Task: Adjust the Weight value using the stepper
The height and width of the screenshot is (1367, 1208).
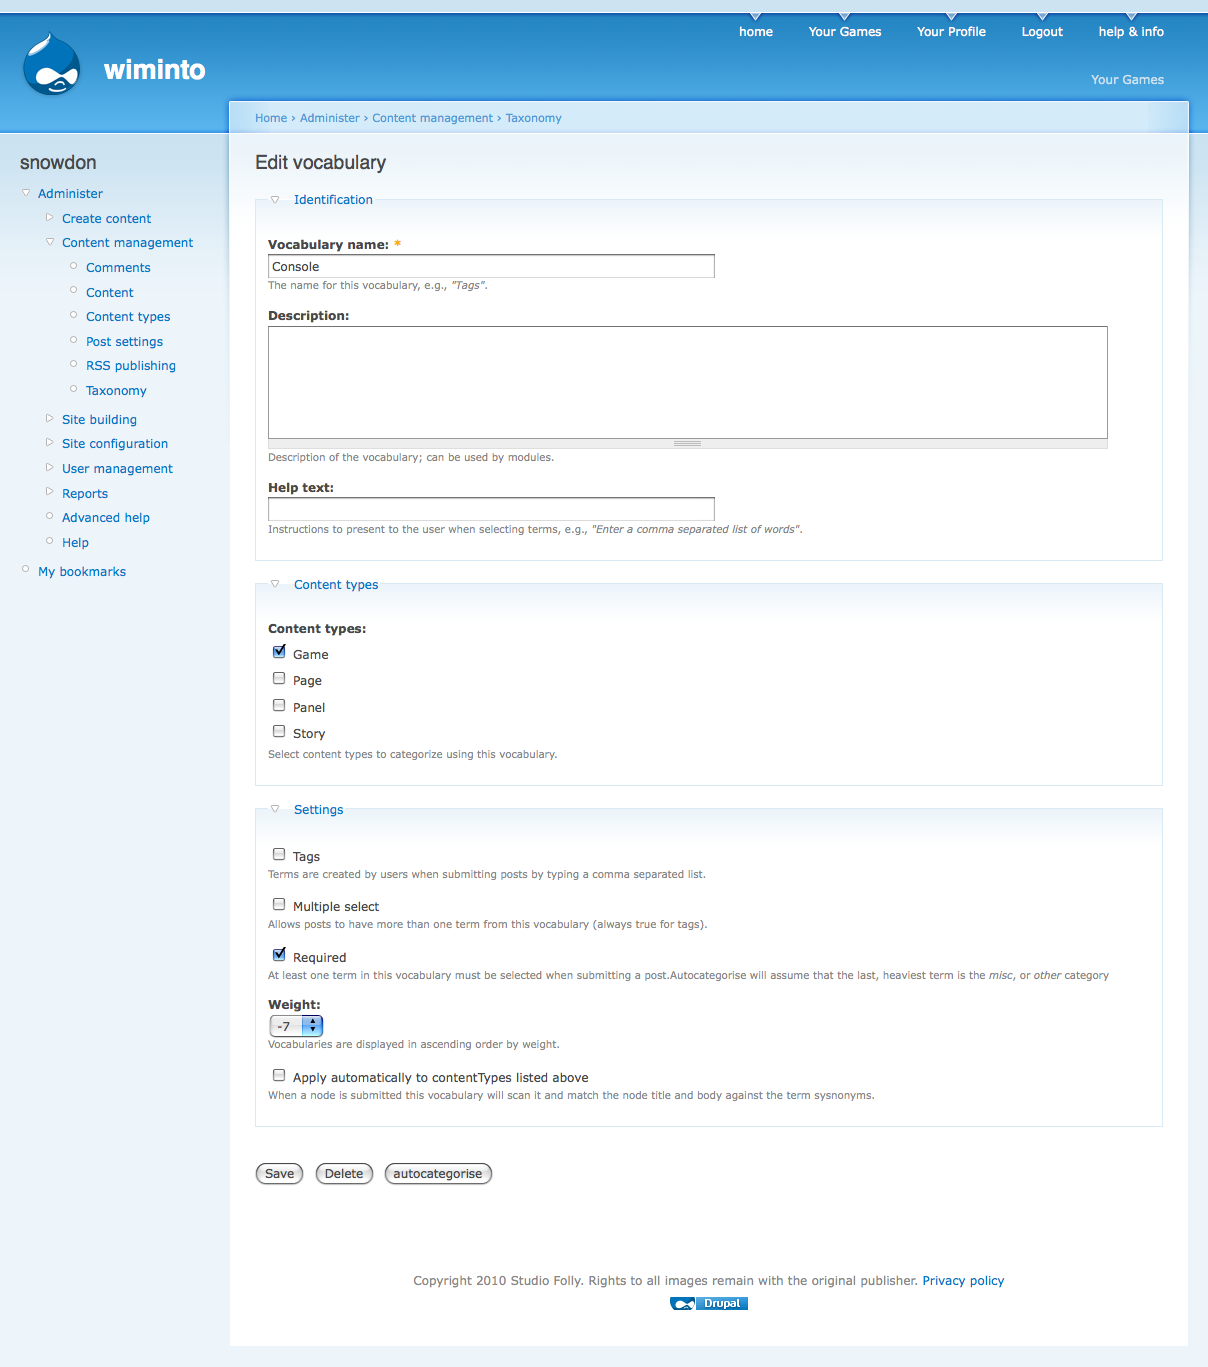Action: (x=313, y=1025)
